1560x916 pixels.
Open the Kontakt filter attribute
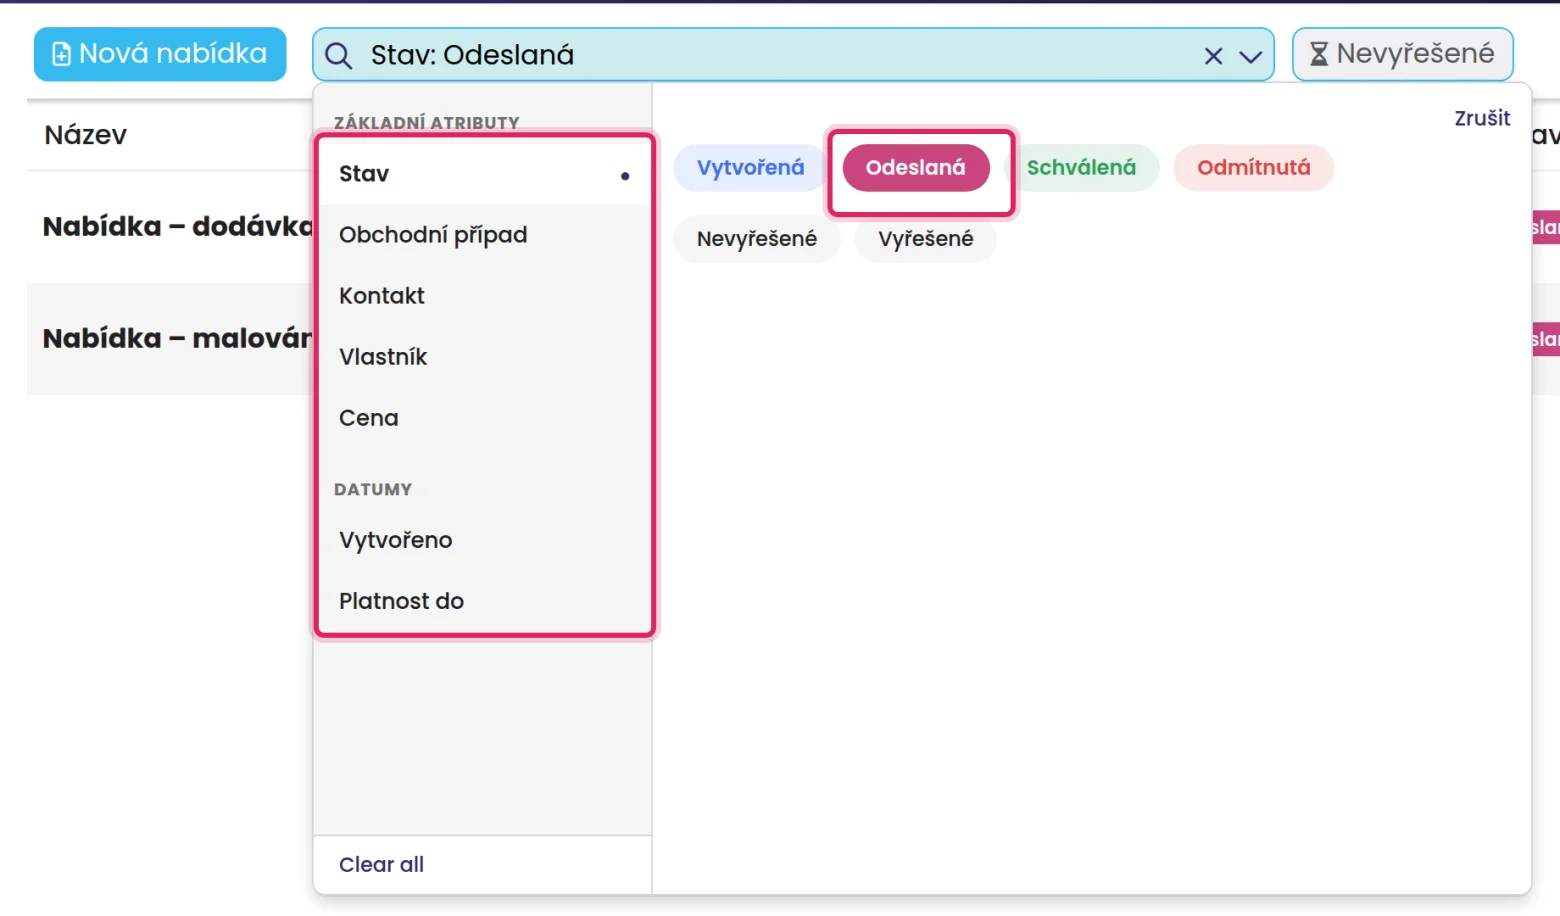[484, 296]
